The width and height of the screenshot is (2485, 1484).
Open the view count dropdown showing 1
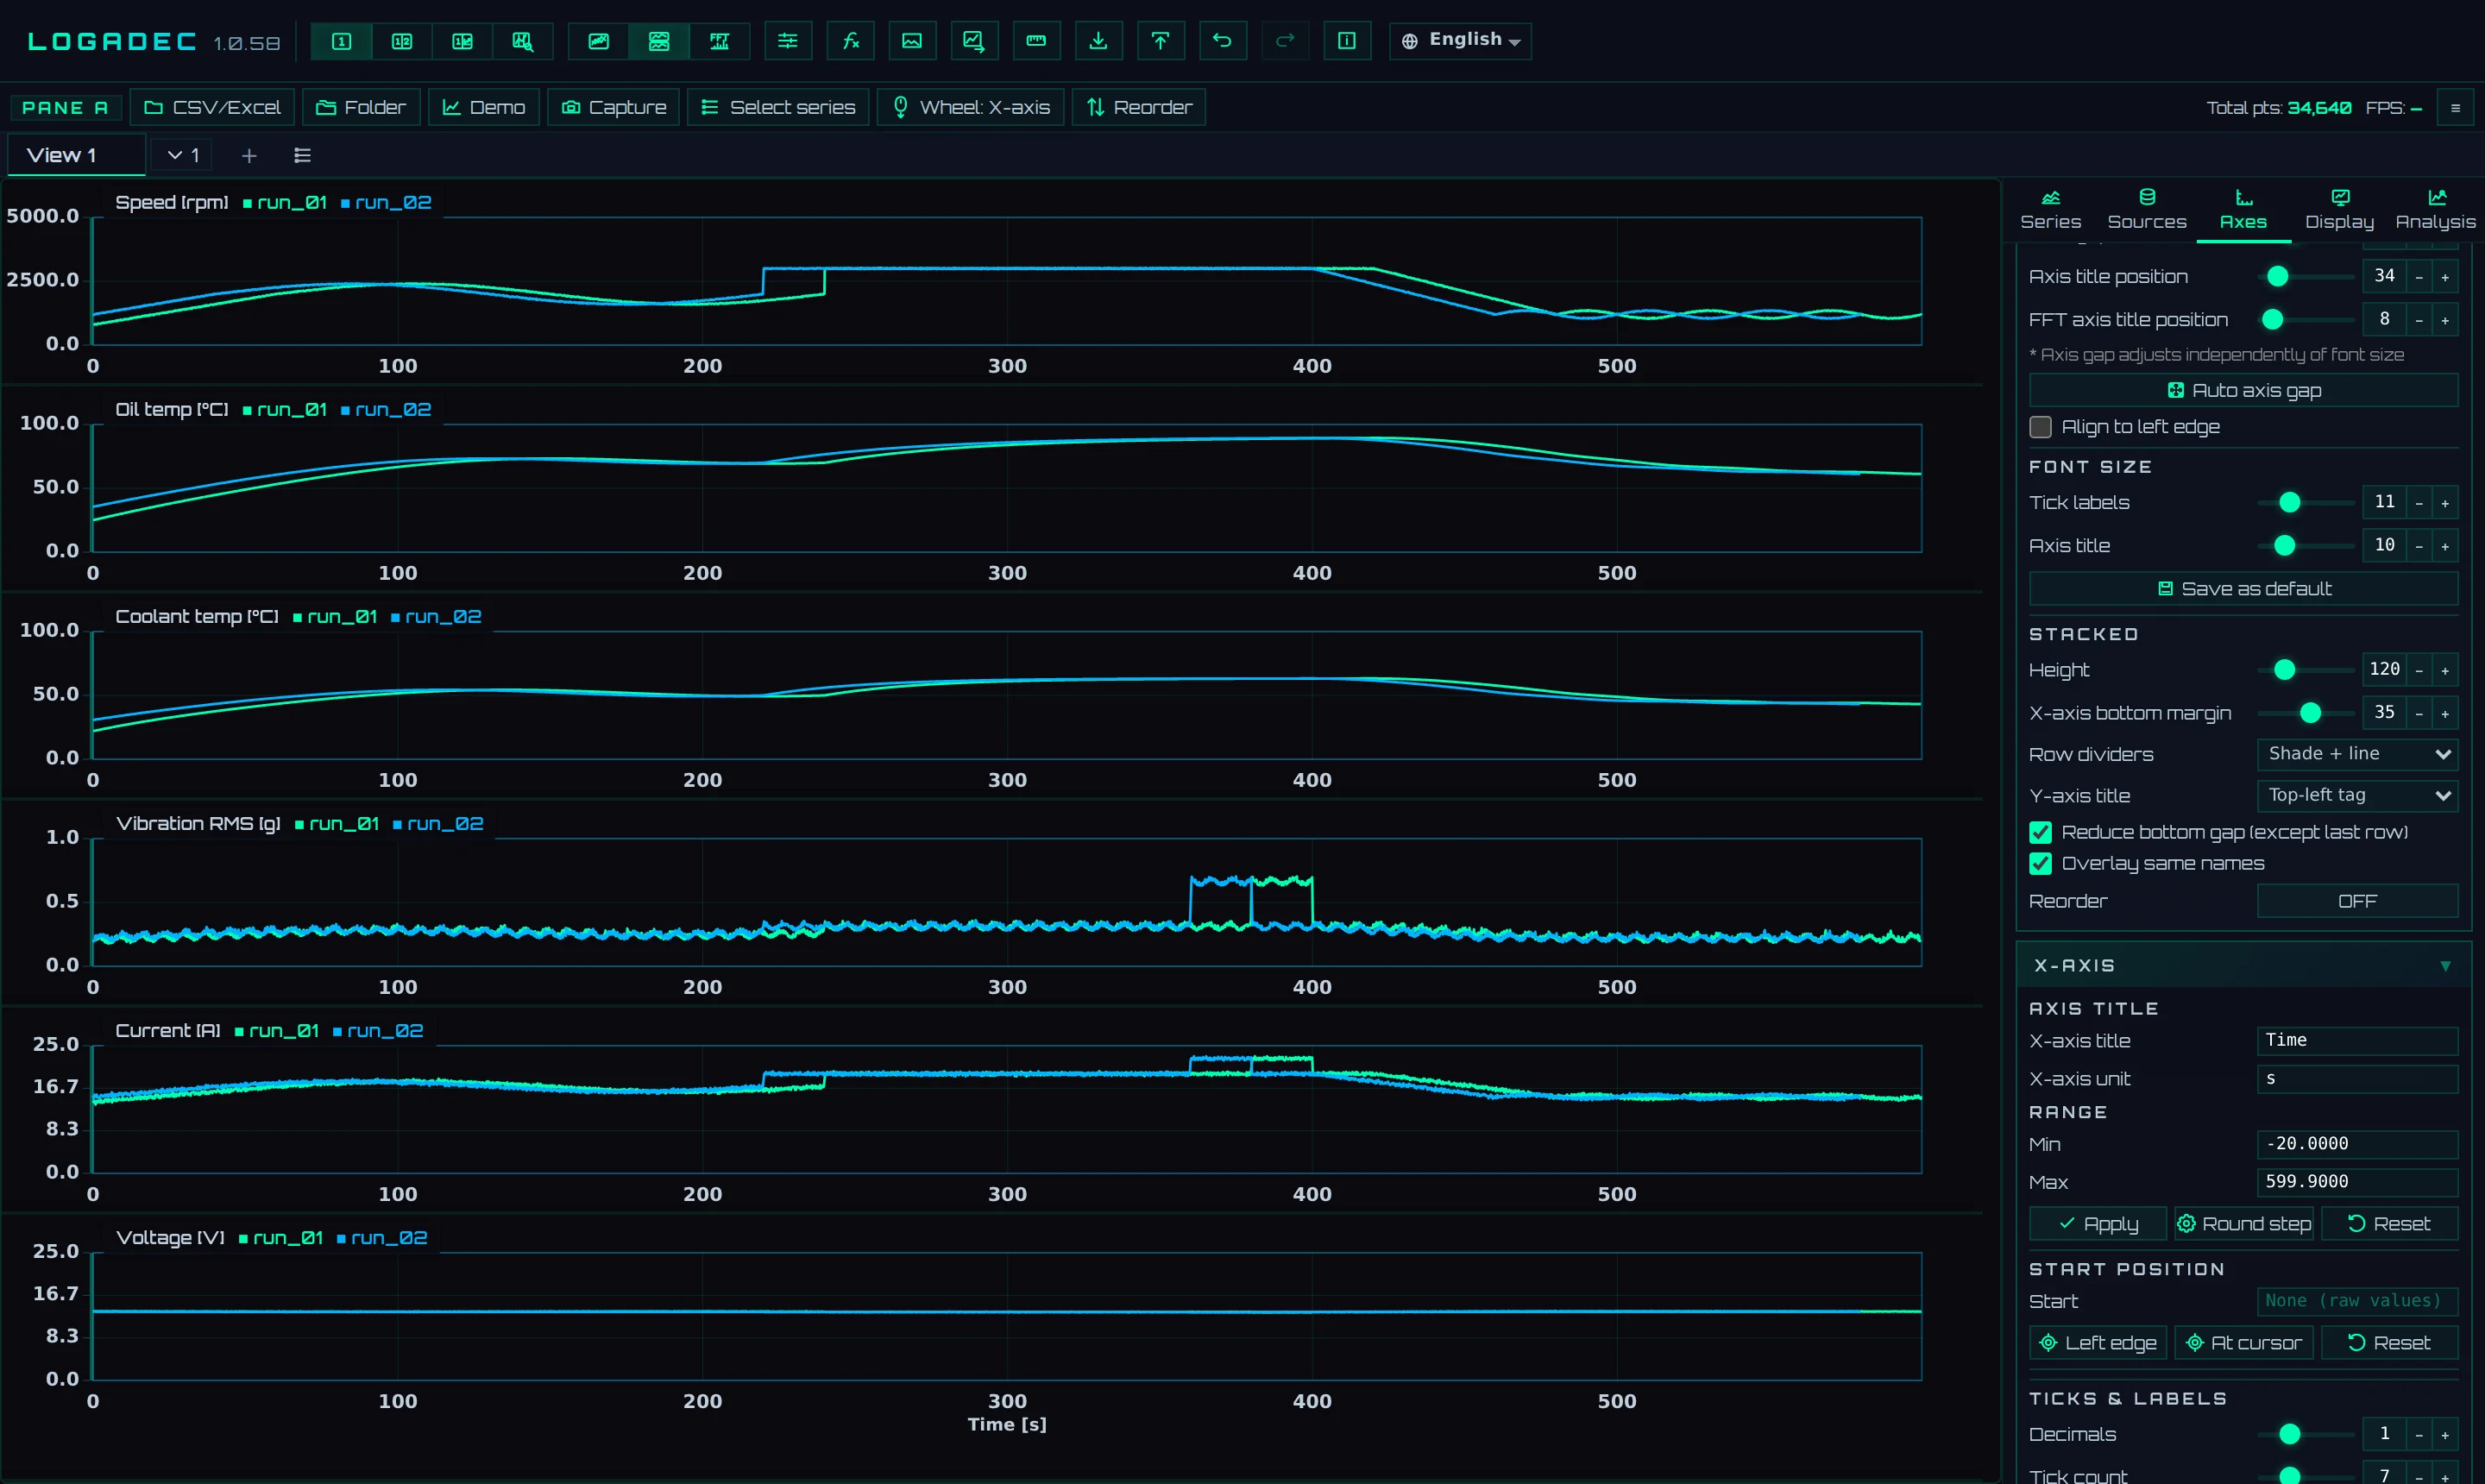[x=183, y=155]
